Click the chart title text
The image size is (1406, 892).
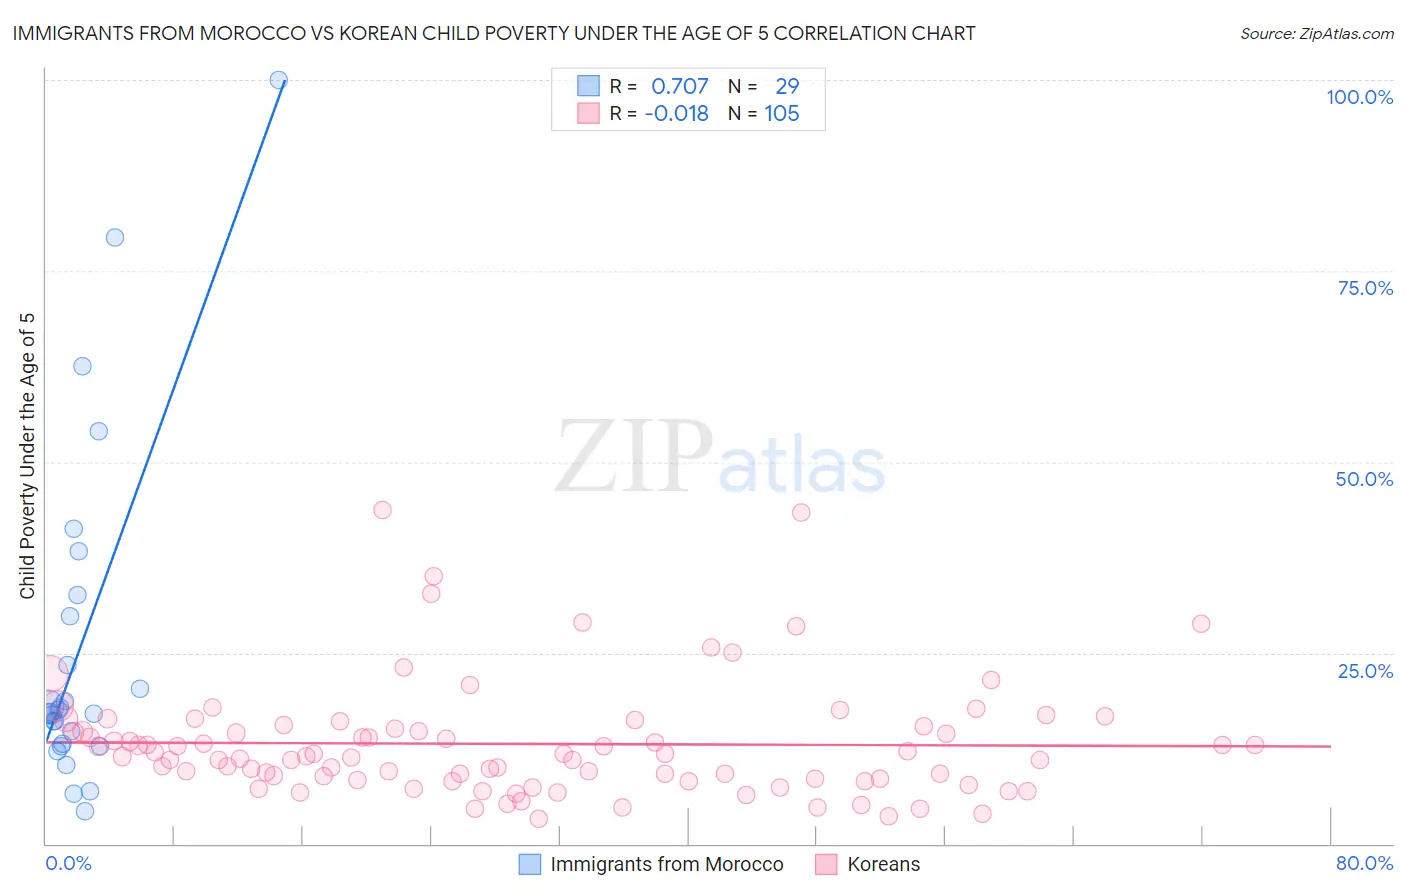494,33
